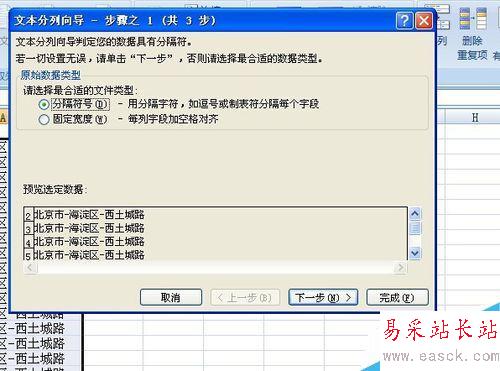The width and height of the screenshot is (500, 371).
Task: Open wizard help via question mark icon
Action: [405, 21]
